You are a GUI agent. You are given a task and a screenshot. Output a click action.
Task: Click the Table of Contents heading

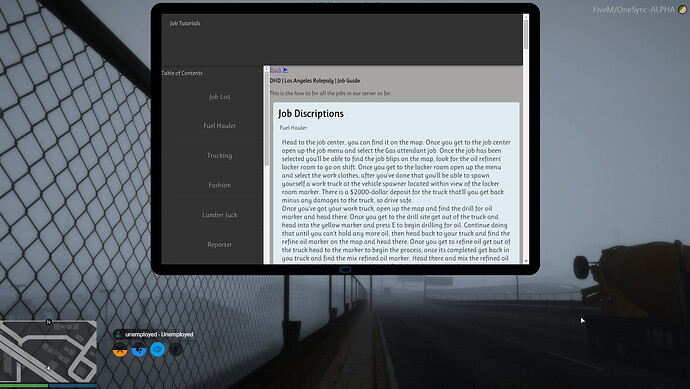(182, 73)
